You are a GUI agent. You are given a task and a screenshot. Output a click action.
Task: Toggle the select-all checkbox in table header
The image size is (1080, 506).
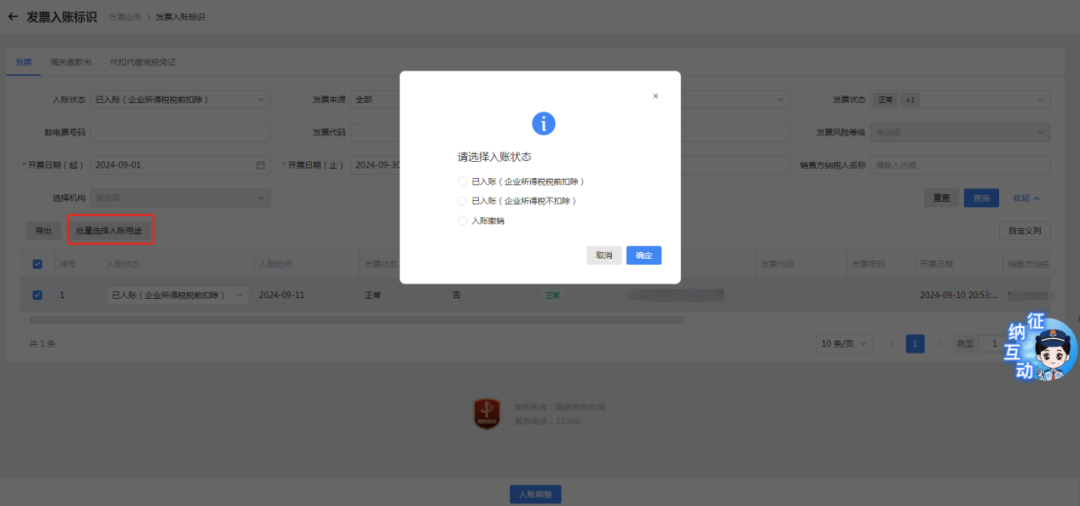[x=37, y=264]
